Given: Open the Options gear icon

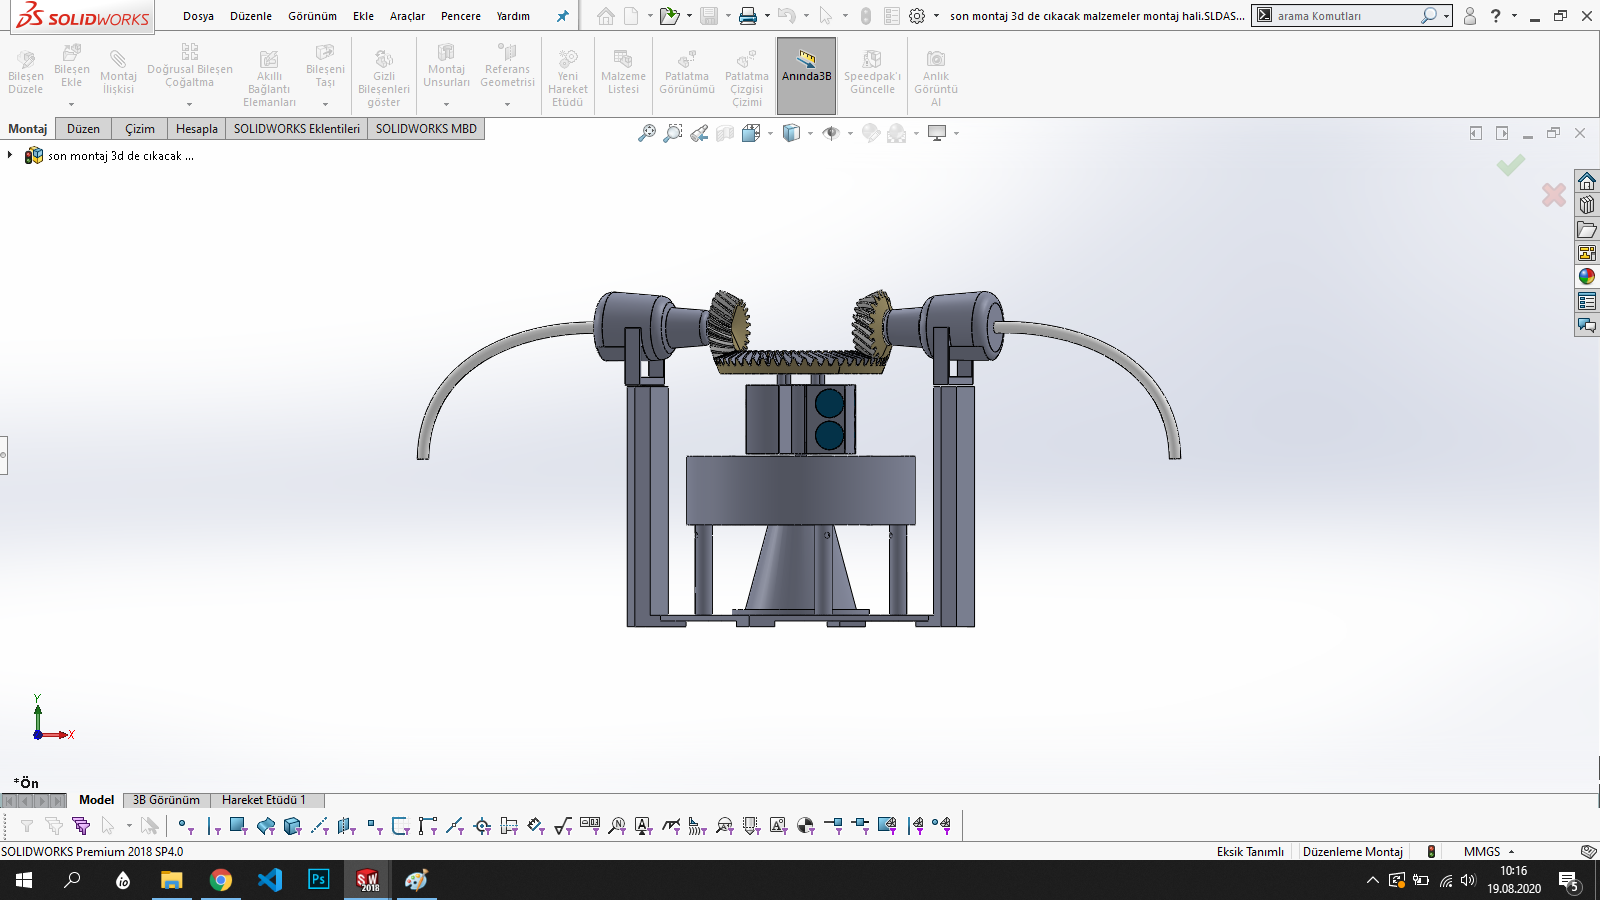Looking at the screenshot, I should pos(917,16).
